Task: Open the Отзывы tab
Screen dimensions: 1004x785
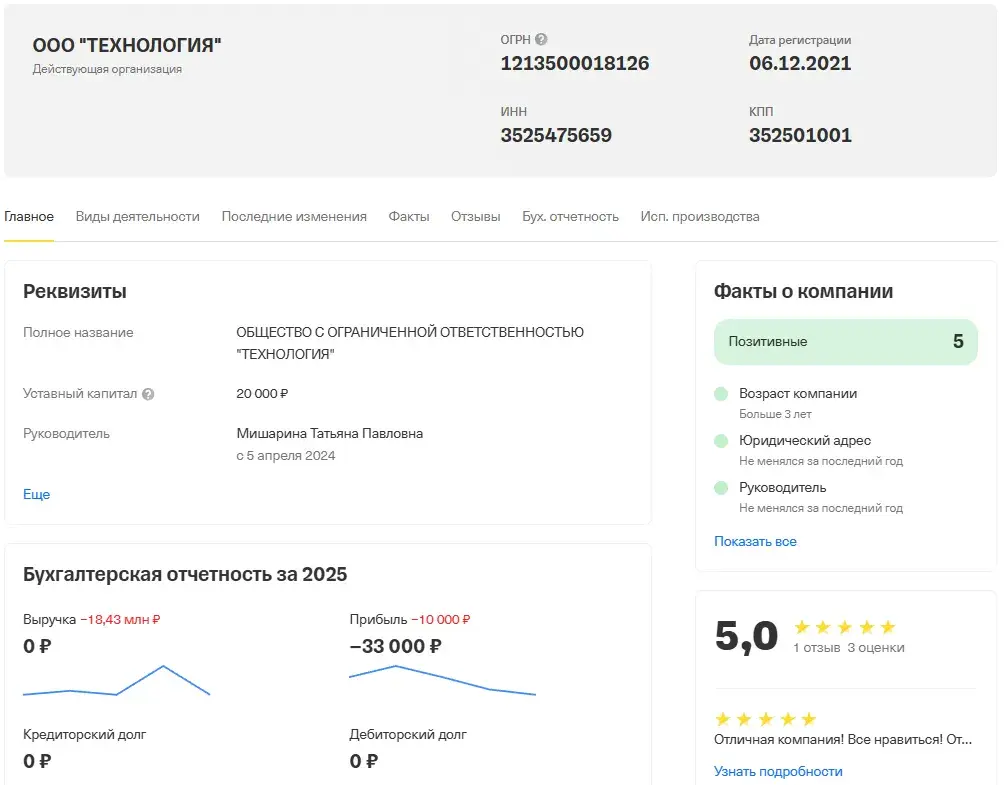Action: (476, 216)
